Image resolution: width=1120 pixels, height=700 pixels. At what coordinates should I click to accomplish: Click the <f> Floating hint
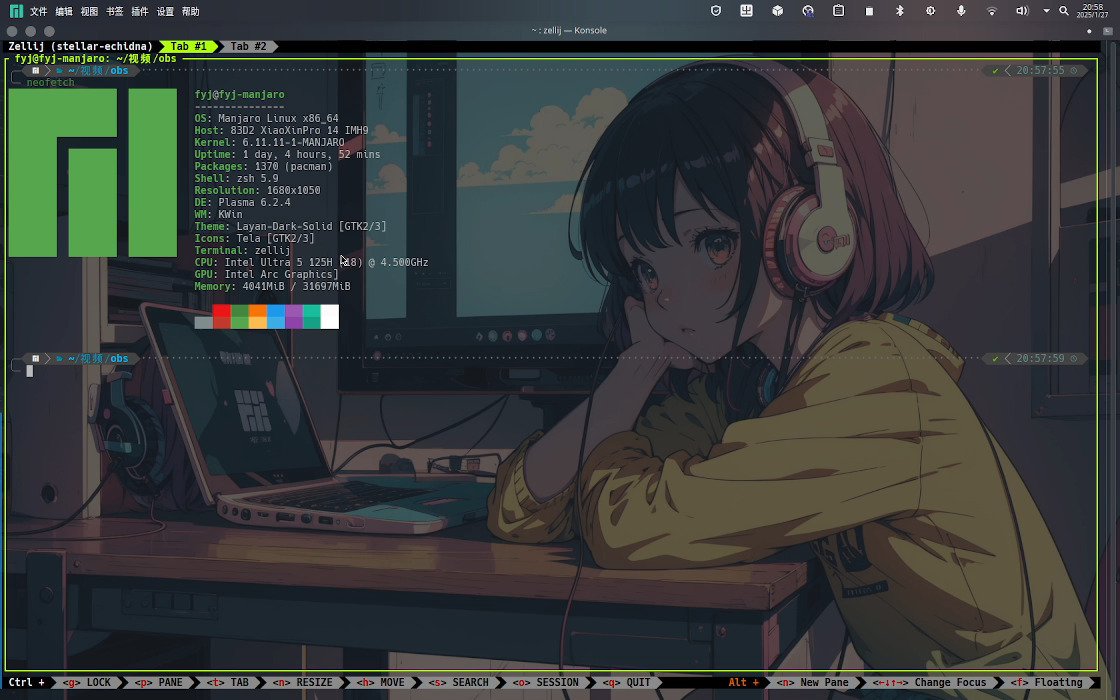1046,683
